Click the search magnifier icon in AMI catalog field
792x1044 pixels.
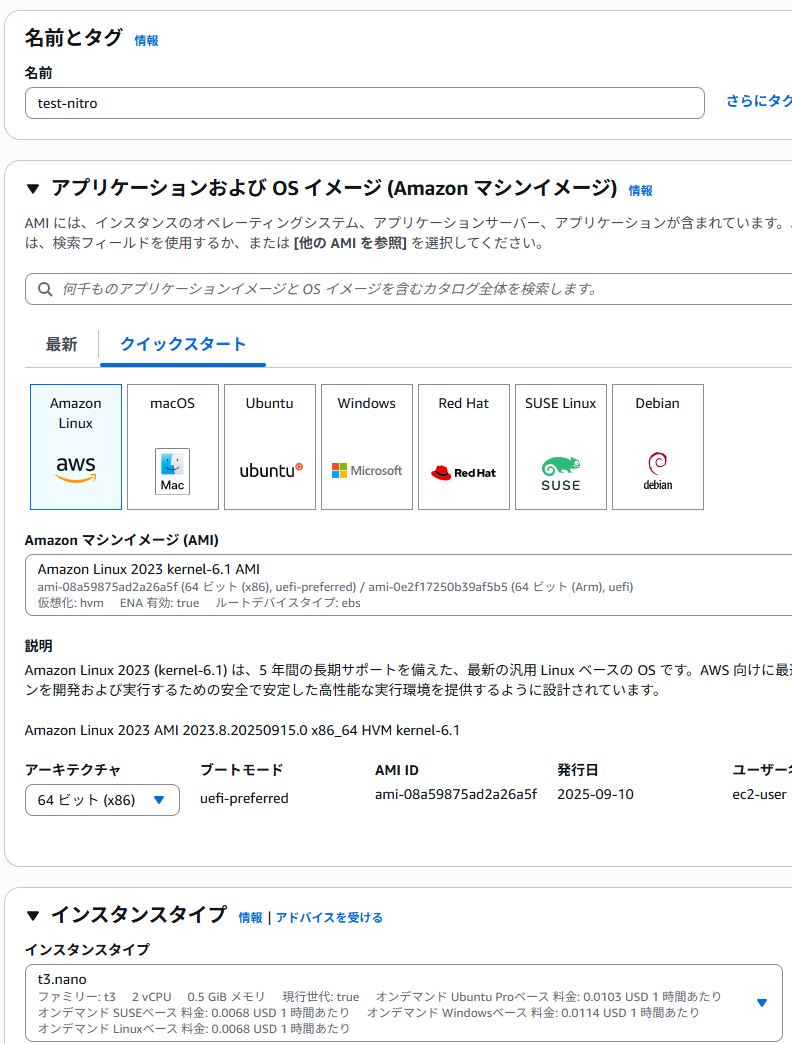click(45, 289)
